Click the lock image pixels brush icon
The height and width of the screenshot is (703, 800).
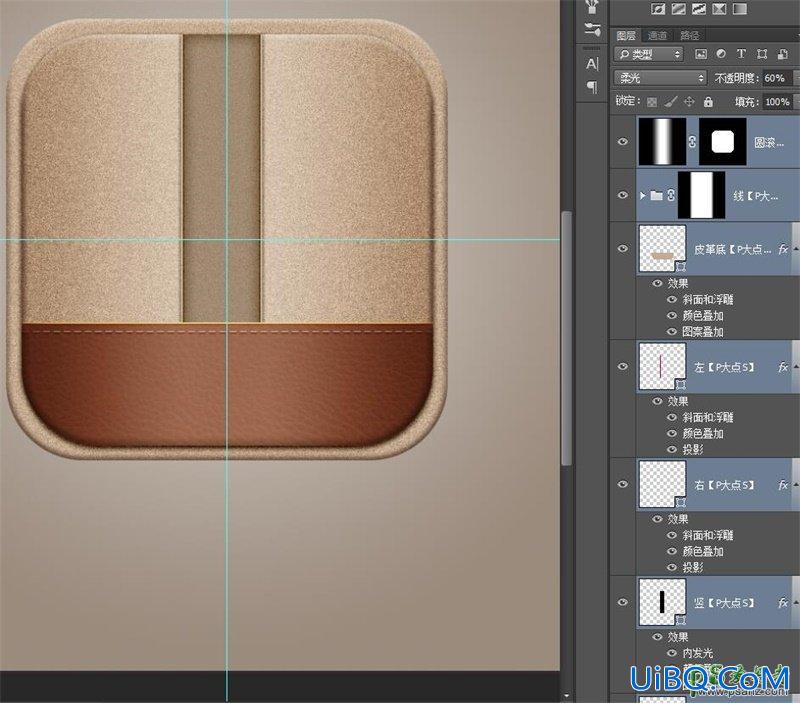pos(671,102)
